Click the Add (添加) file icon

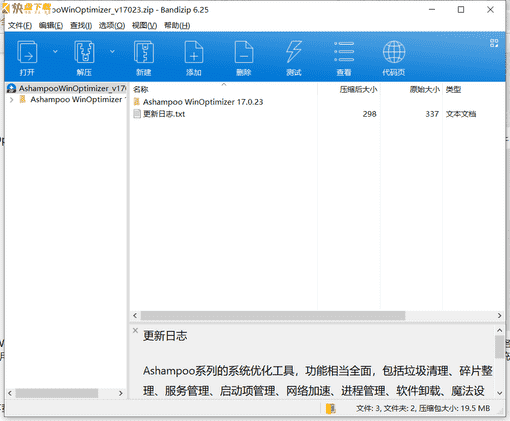pos(194,52)
